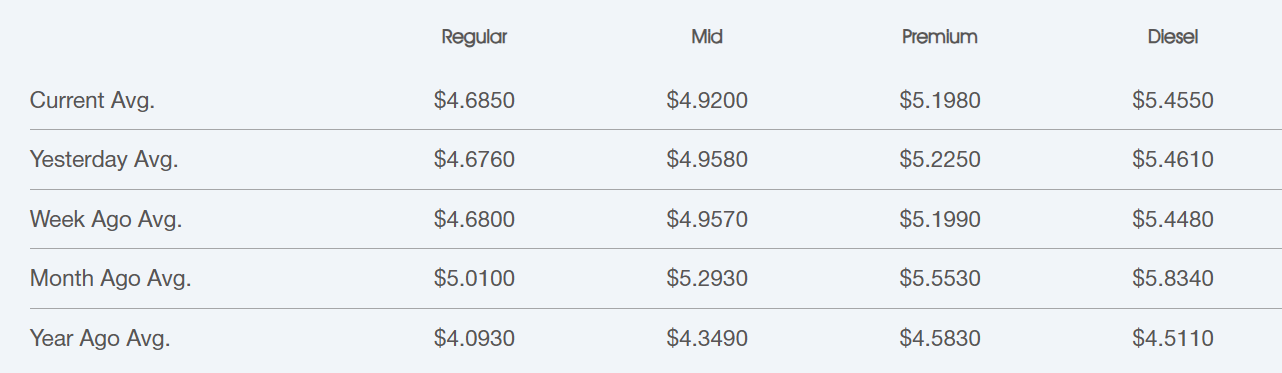Click the Regular column header
The image size is (1282, 373).
pos(474,37)
